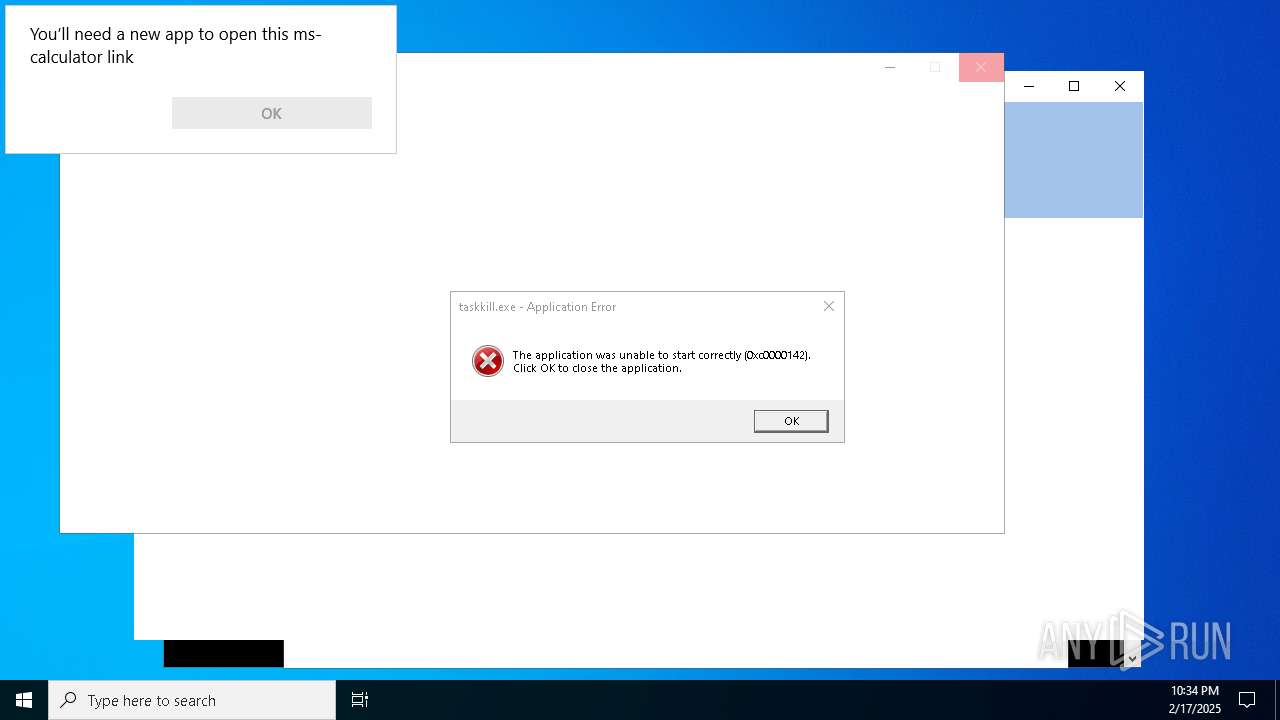
Task: Open the Windows Start menu
Action: 24,700
